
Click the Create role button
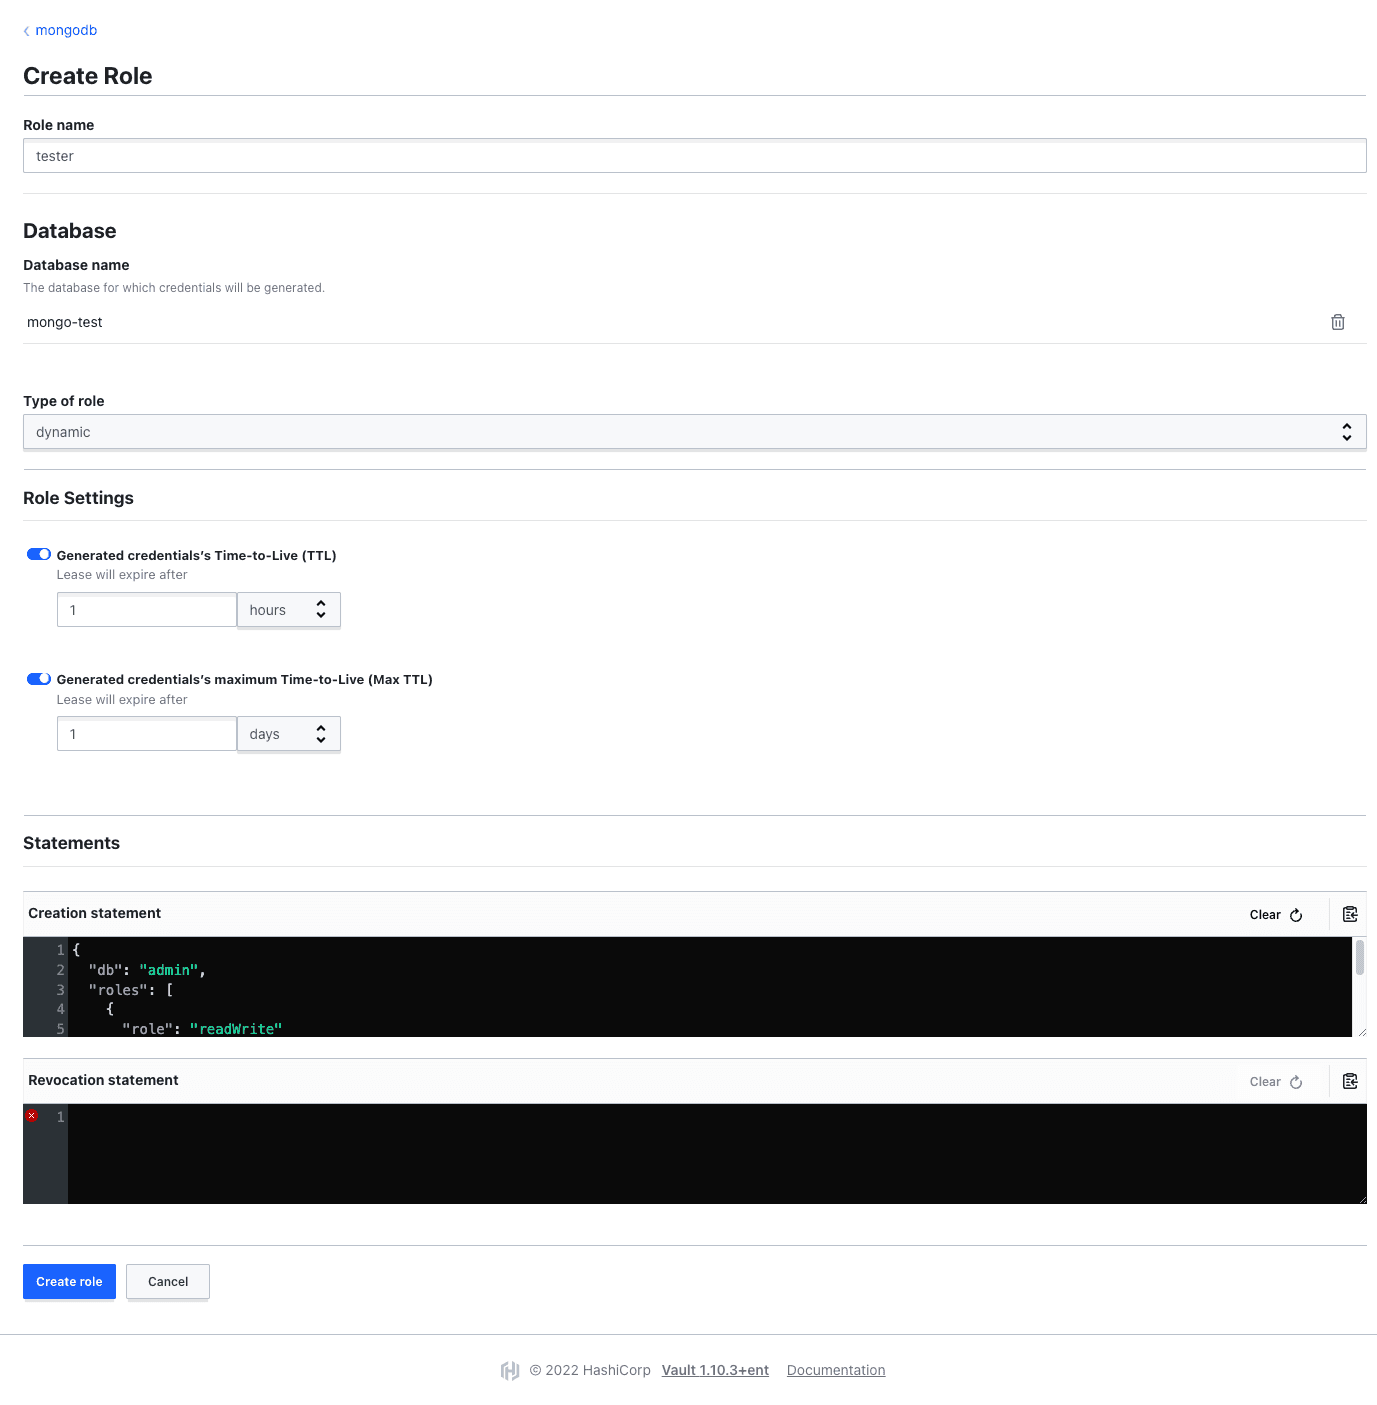point(69,1282)
